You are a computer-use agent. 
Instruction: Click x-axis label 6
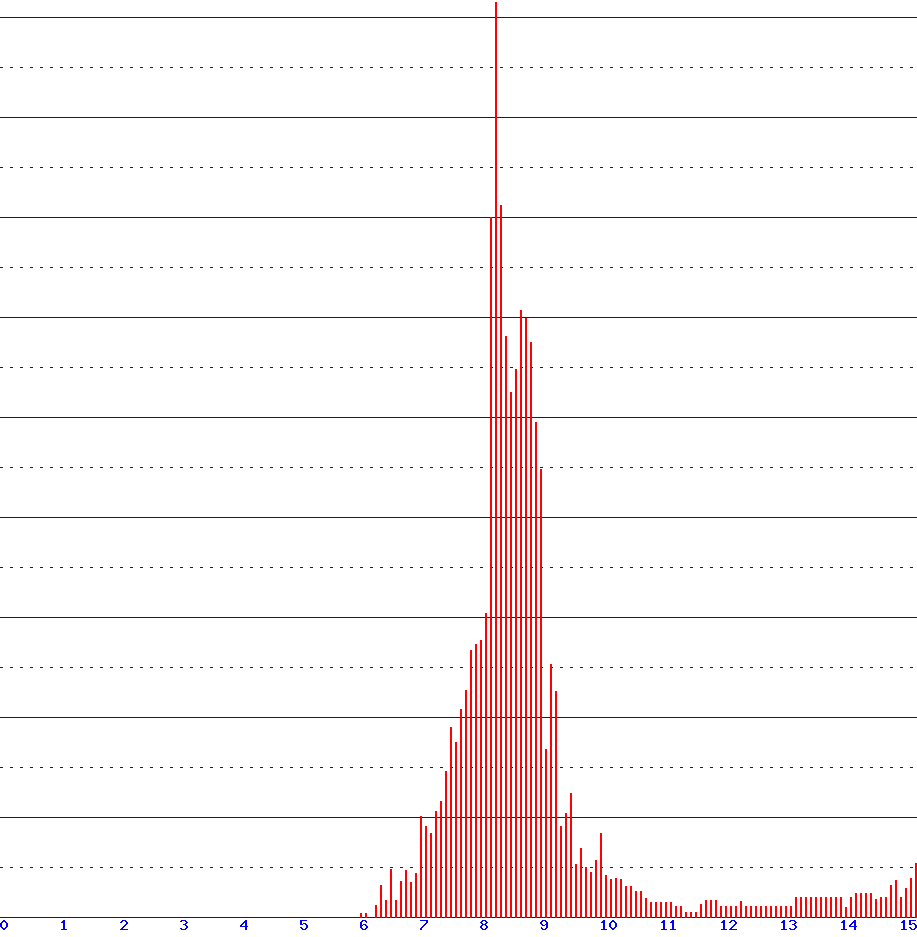(364, 926)
